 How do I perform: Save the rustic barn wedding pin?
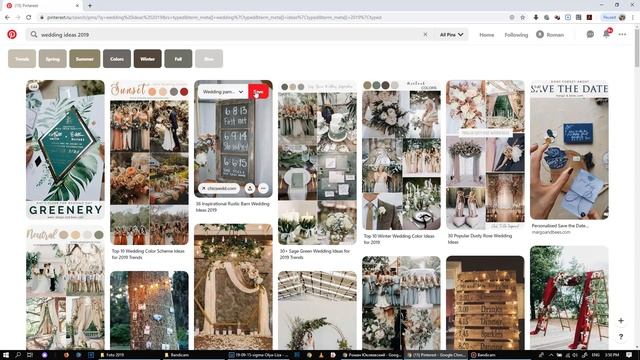258,92
